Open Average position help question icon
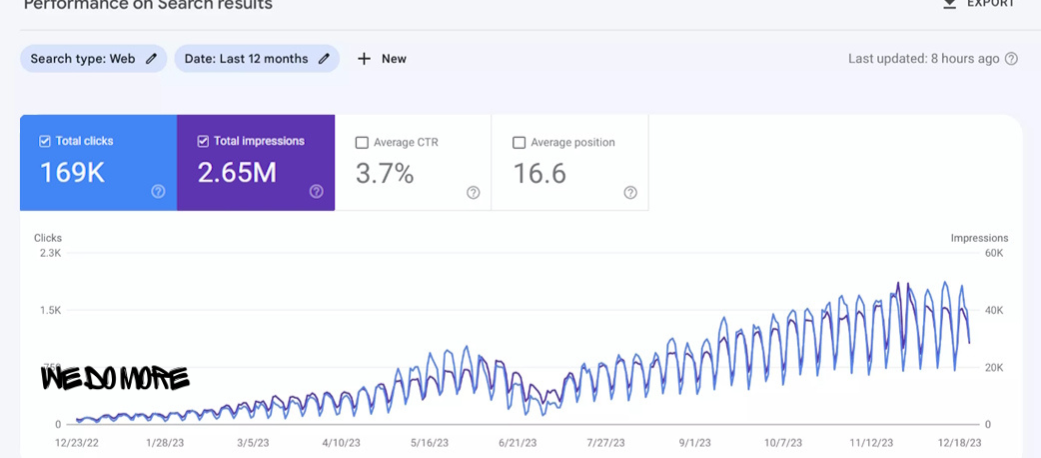The image size is (1041, 458). [x=631, y=192]
